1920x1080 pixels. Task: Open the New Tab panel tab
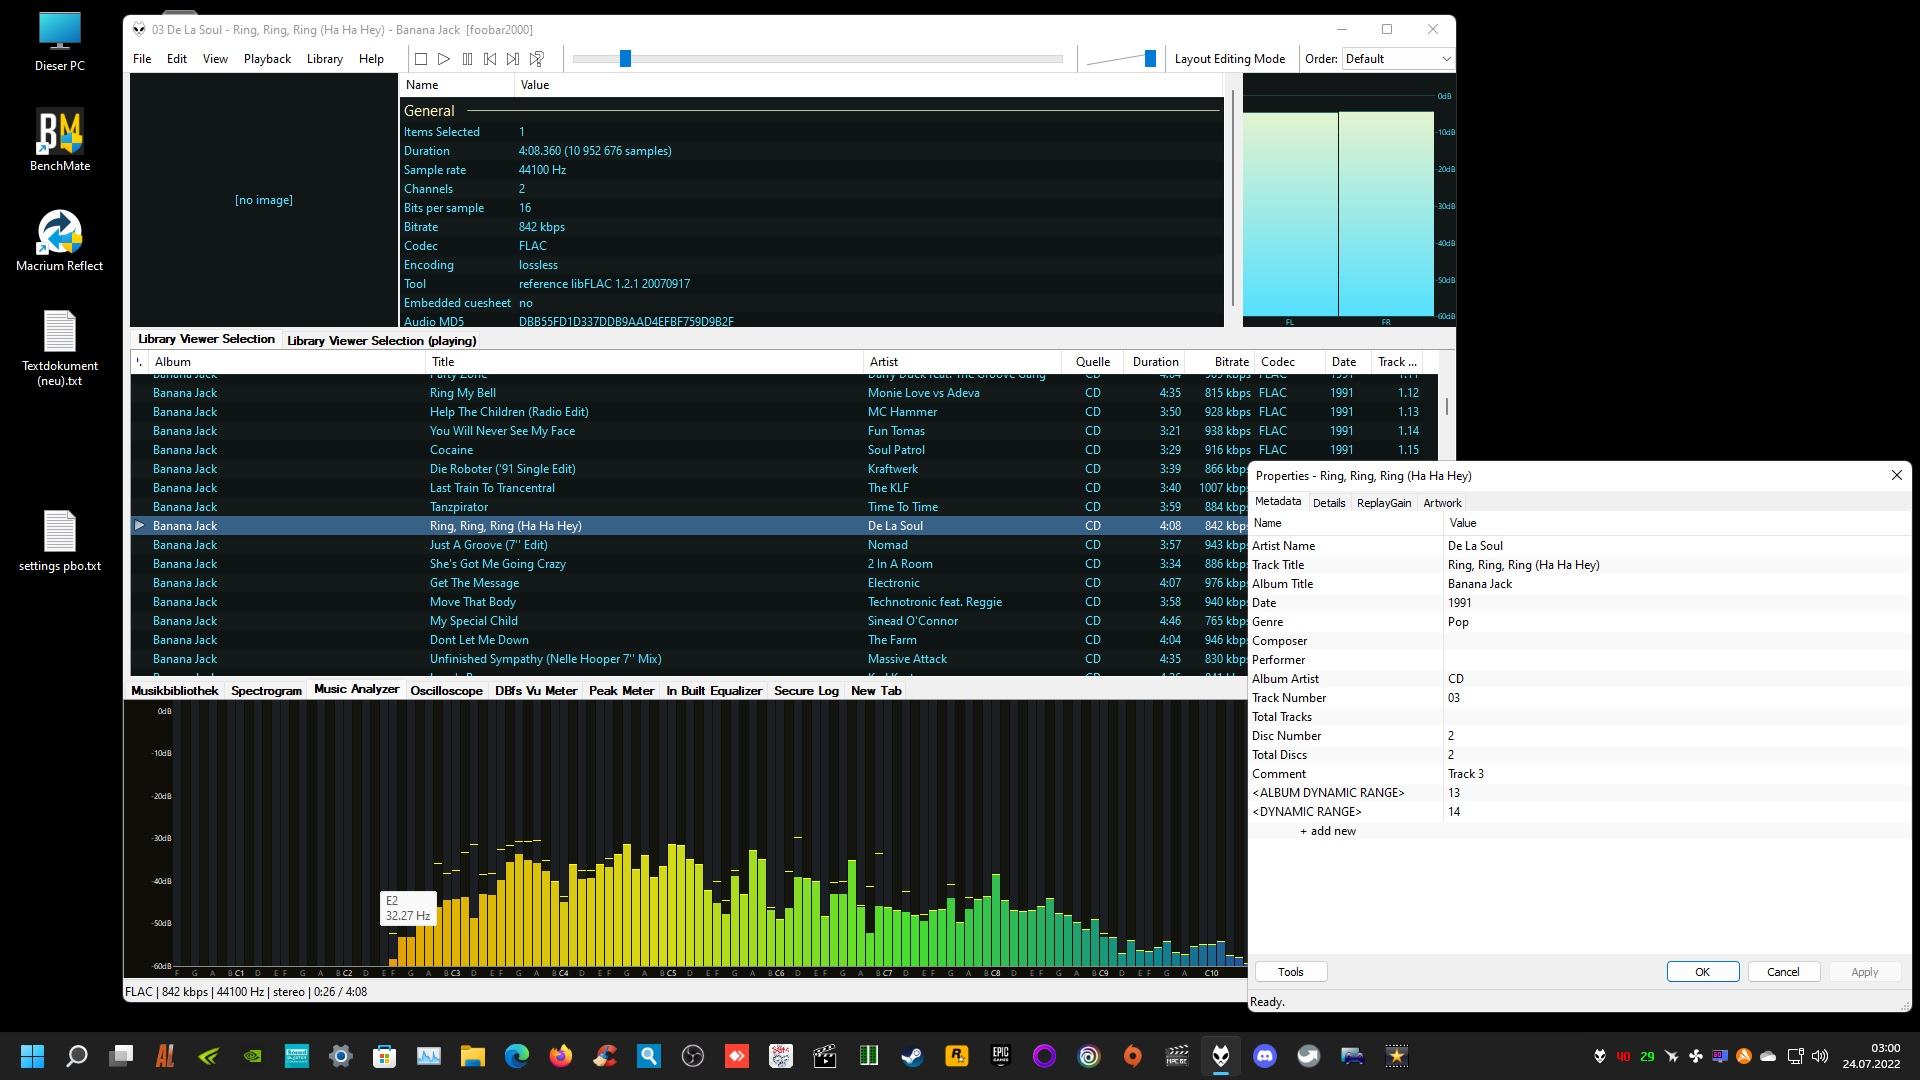(x=876, y=691)
